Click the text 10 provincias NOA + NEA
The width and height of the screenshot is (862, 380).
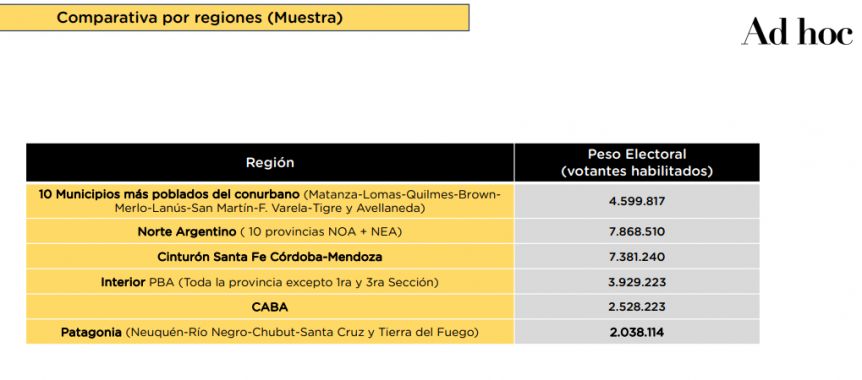click(x=323, y=232)
